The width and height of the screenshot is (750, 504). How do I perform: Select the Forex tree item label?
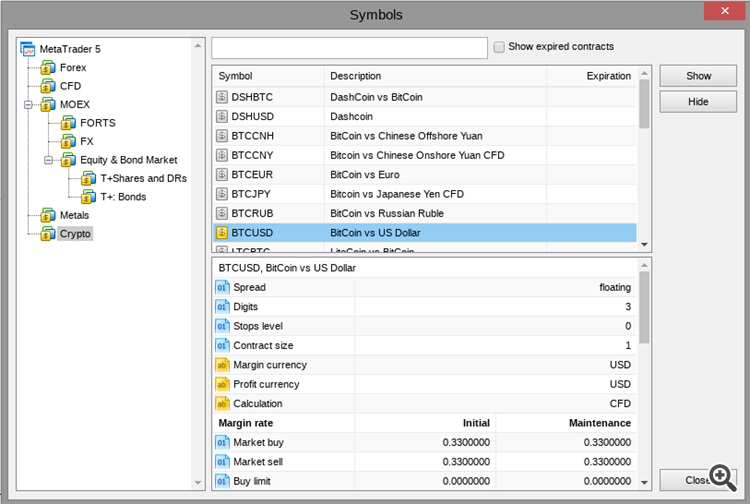pos(73,68)
